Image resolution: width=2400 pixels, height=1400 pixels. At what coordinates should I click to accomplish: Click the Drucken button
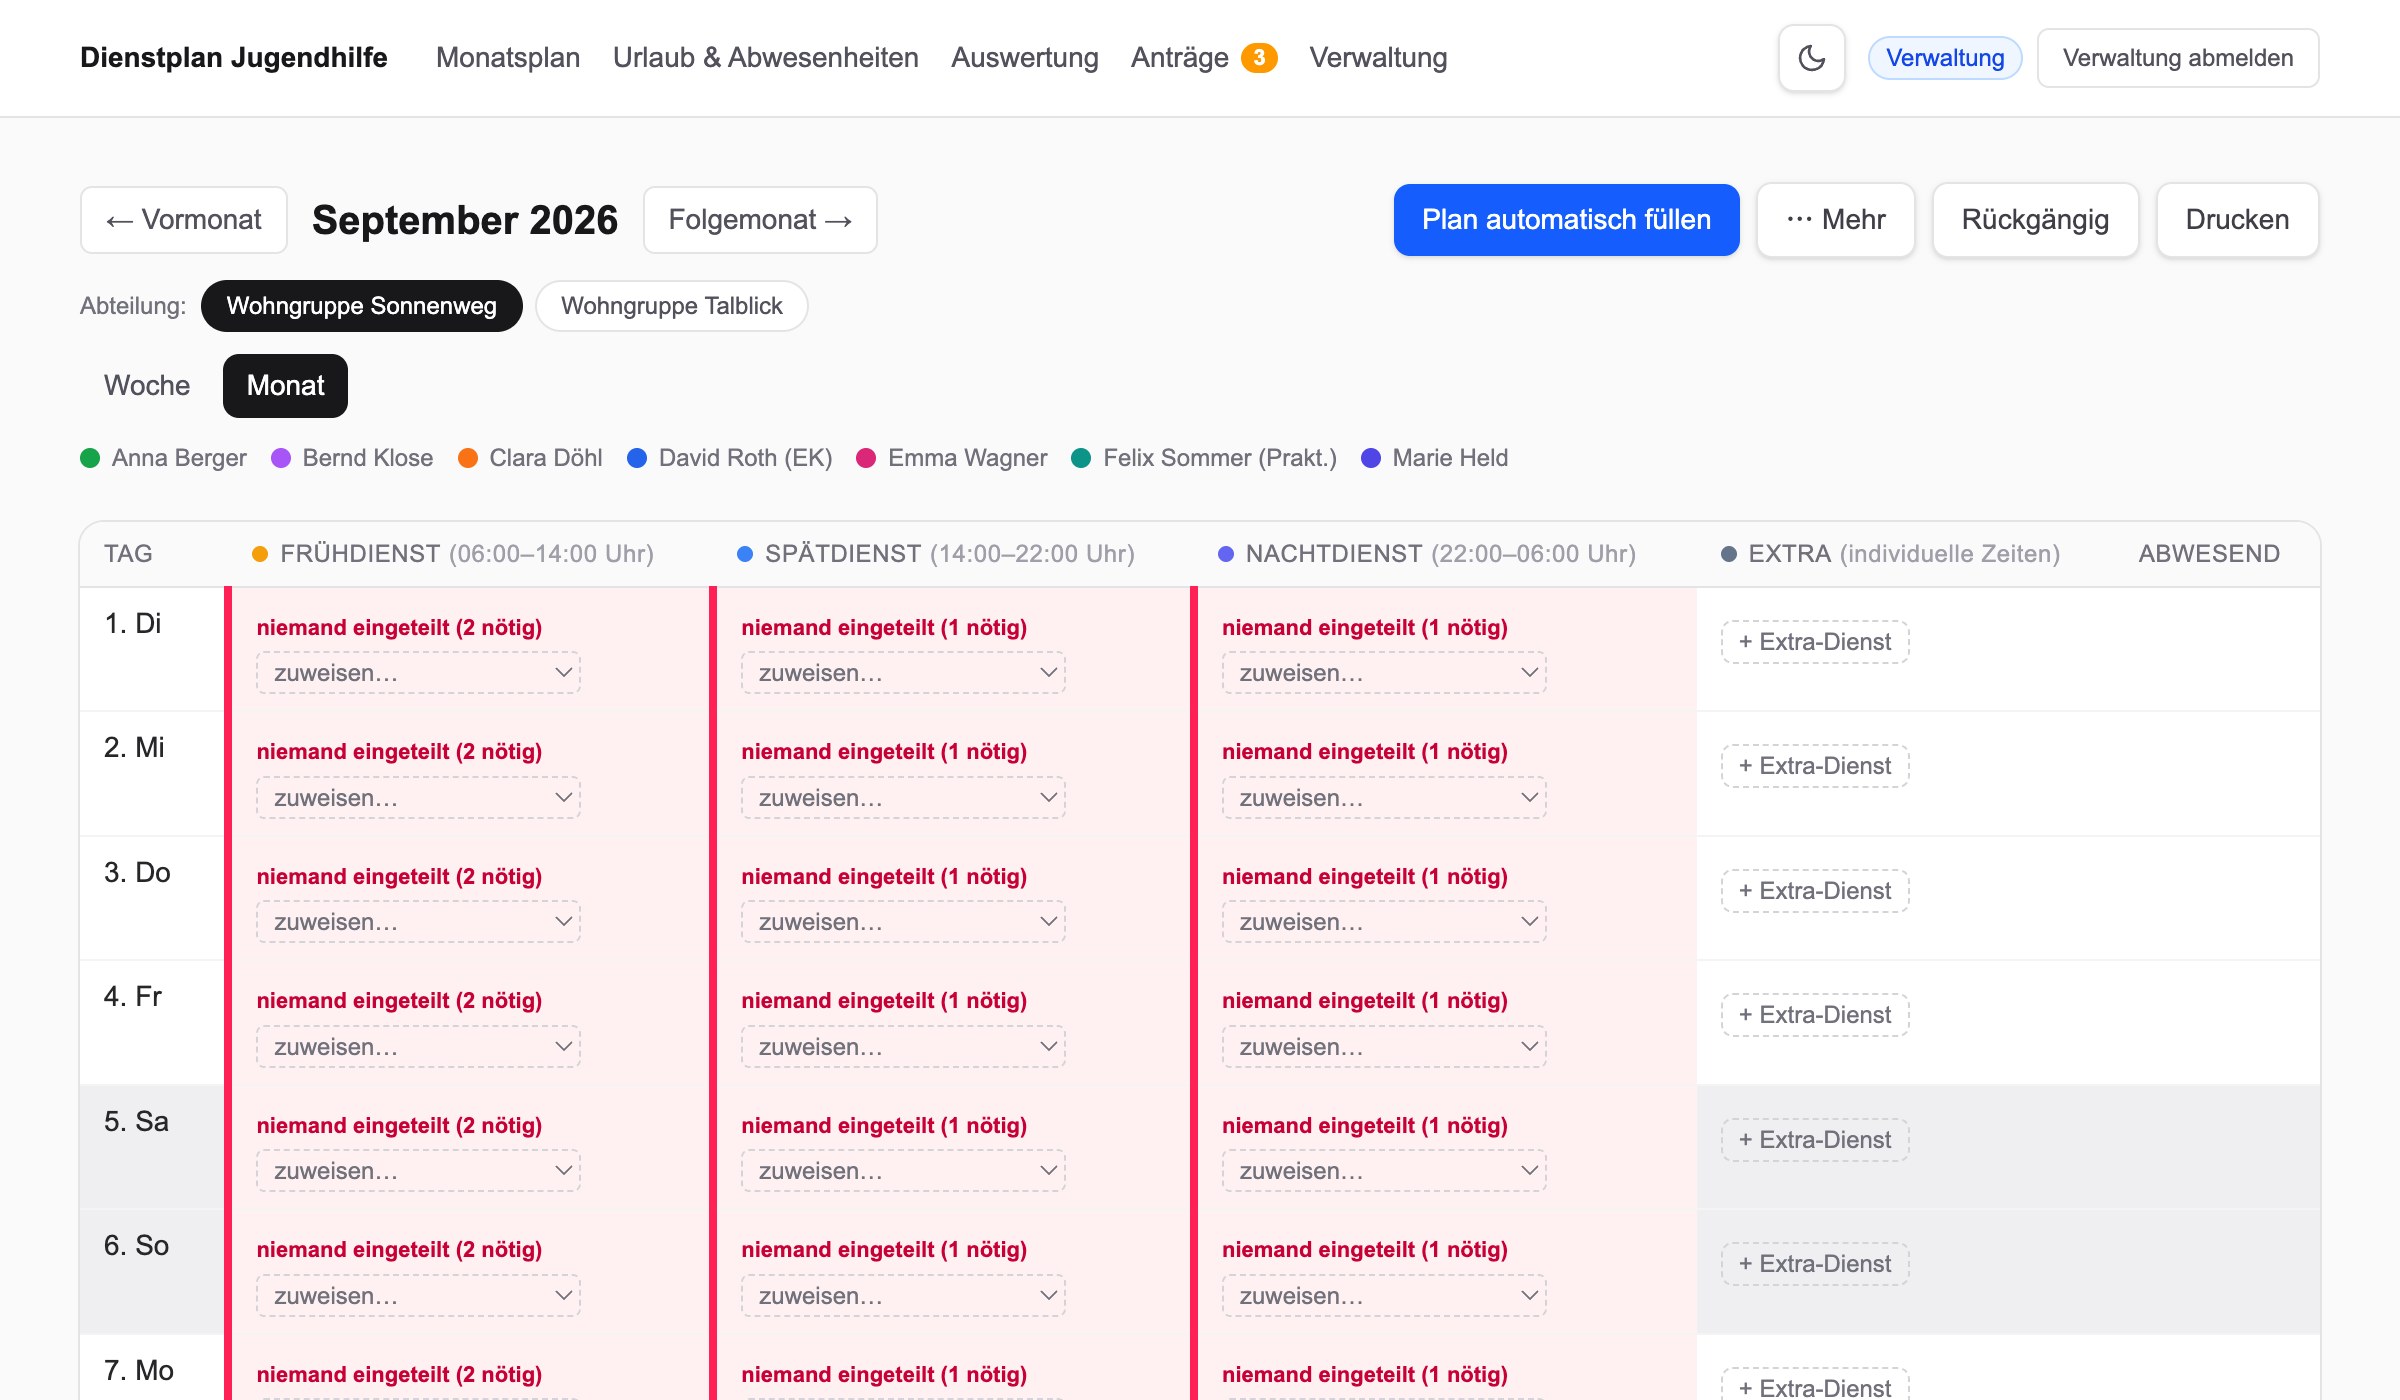tap(2237, 220)
